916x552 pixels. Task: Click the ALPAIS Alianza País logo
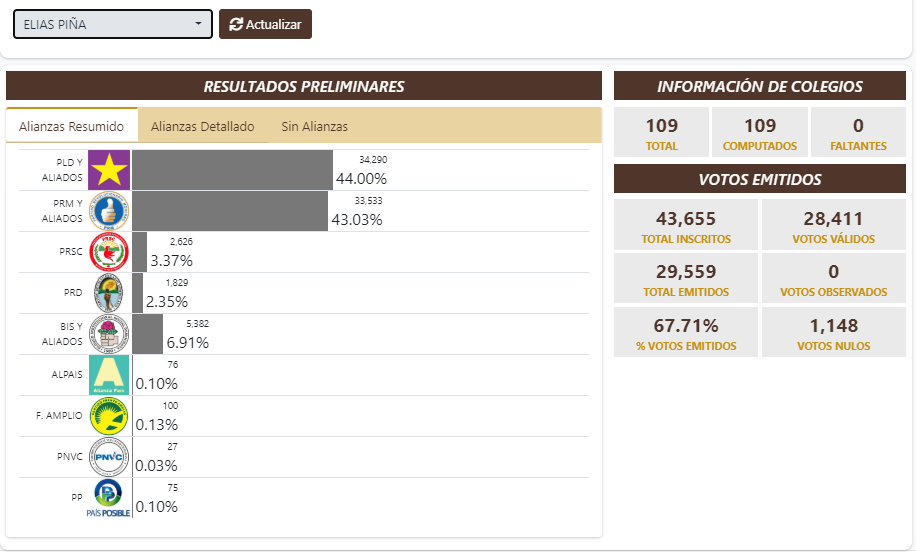(109, 375)
